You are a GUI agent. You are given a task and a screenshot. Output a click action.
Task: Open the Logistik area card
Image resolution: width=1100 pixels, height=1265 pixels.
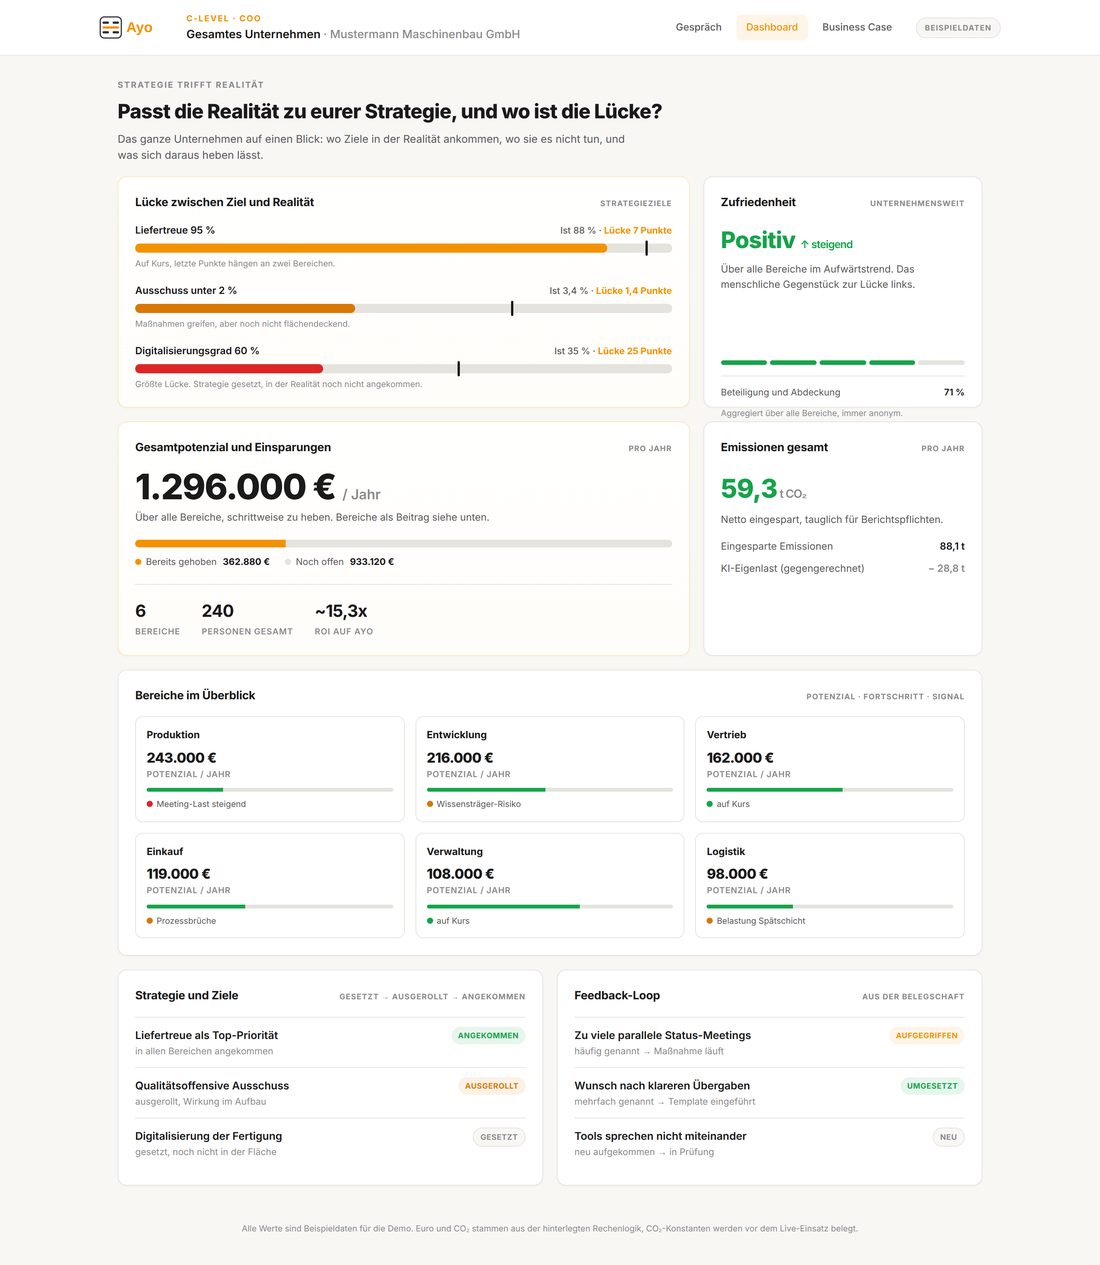tap(830, 886)
